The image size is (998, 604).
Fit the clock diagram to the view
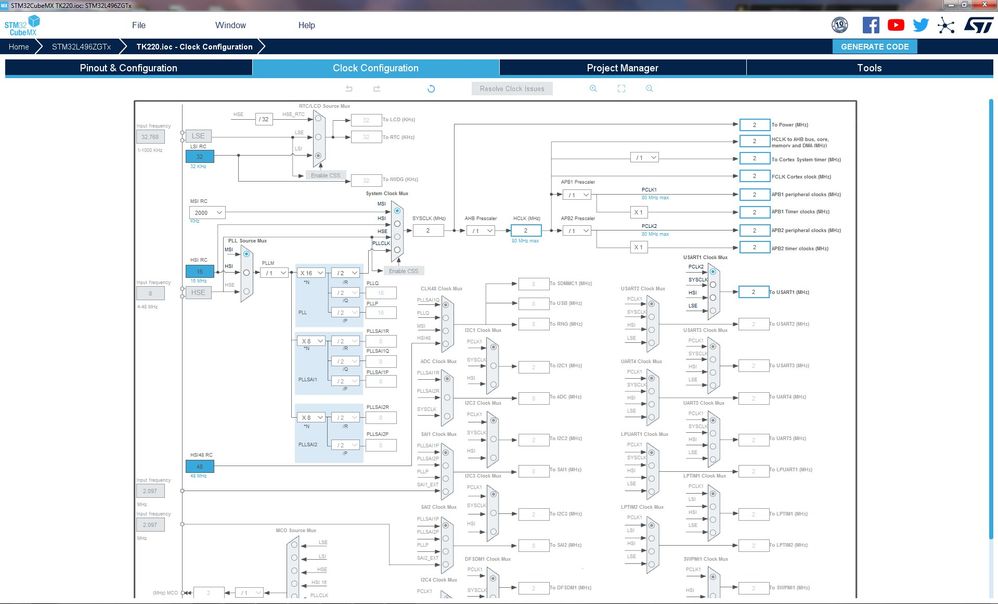tap(621, 88)
